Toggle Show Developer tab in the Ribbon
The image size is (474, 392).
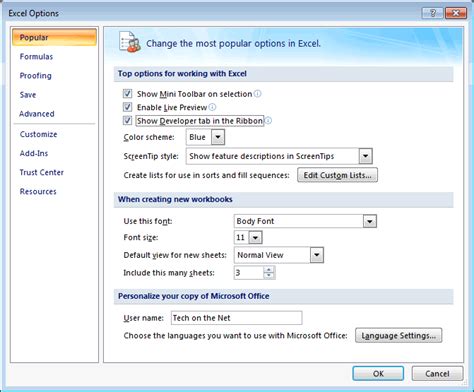127,120
